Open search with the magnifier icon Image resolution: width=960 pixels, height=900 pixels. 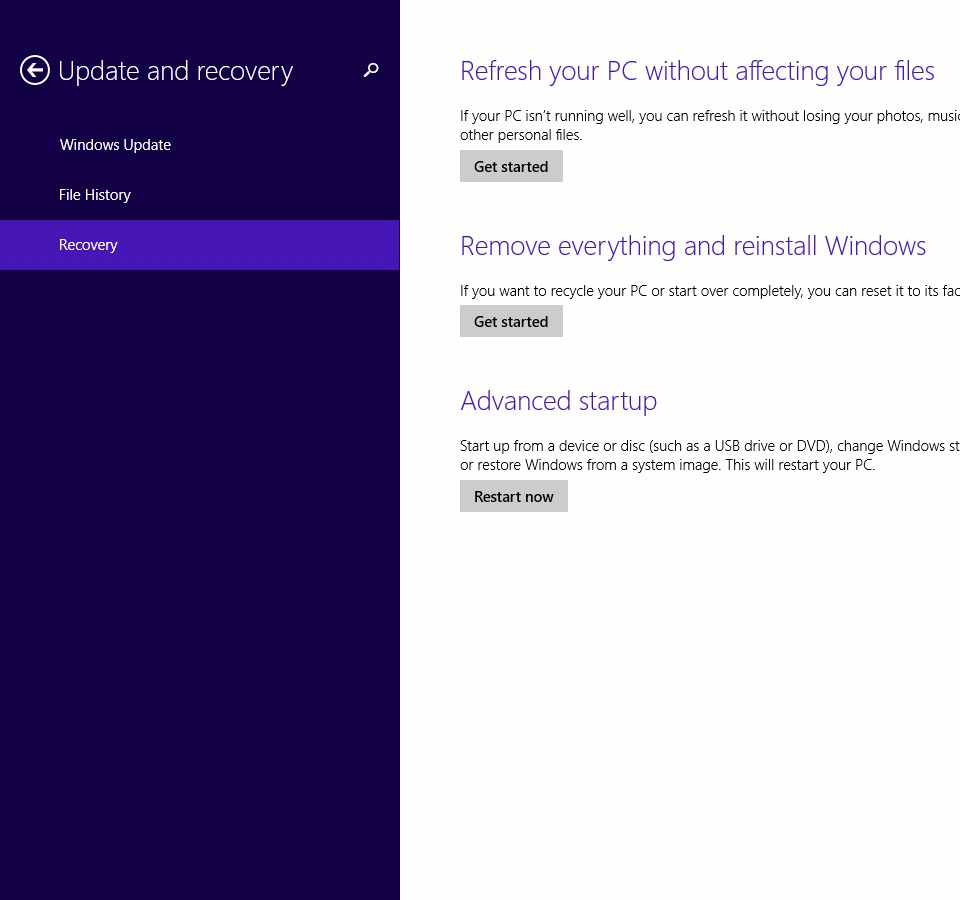pos(371,70)
